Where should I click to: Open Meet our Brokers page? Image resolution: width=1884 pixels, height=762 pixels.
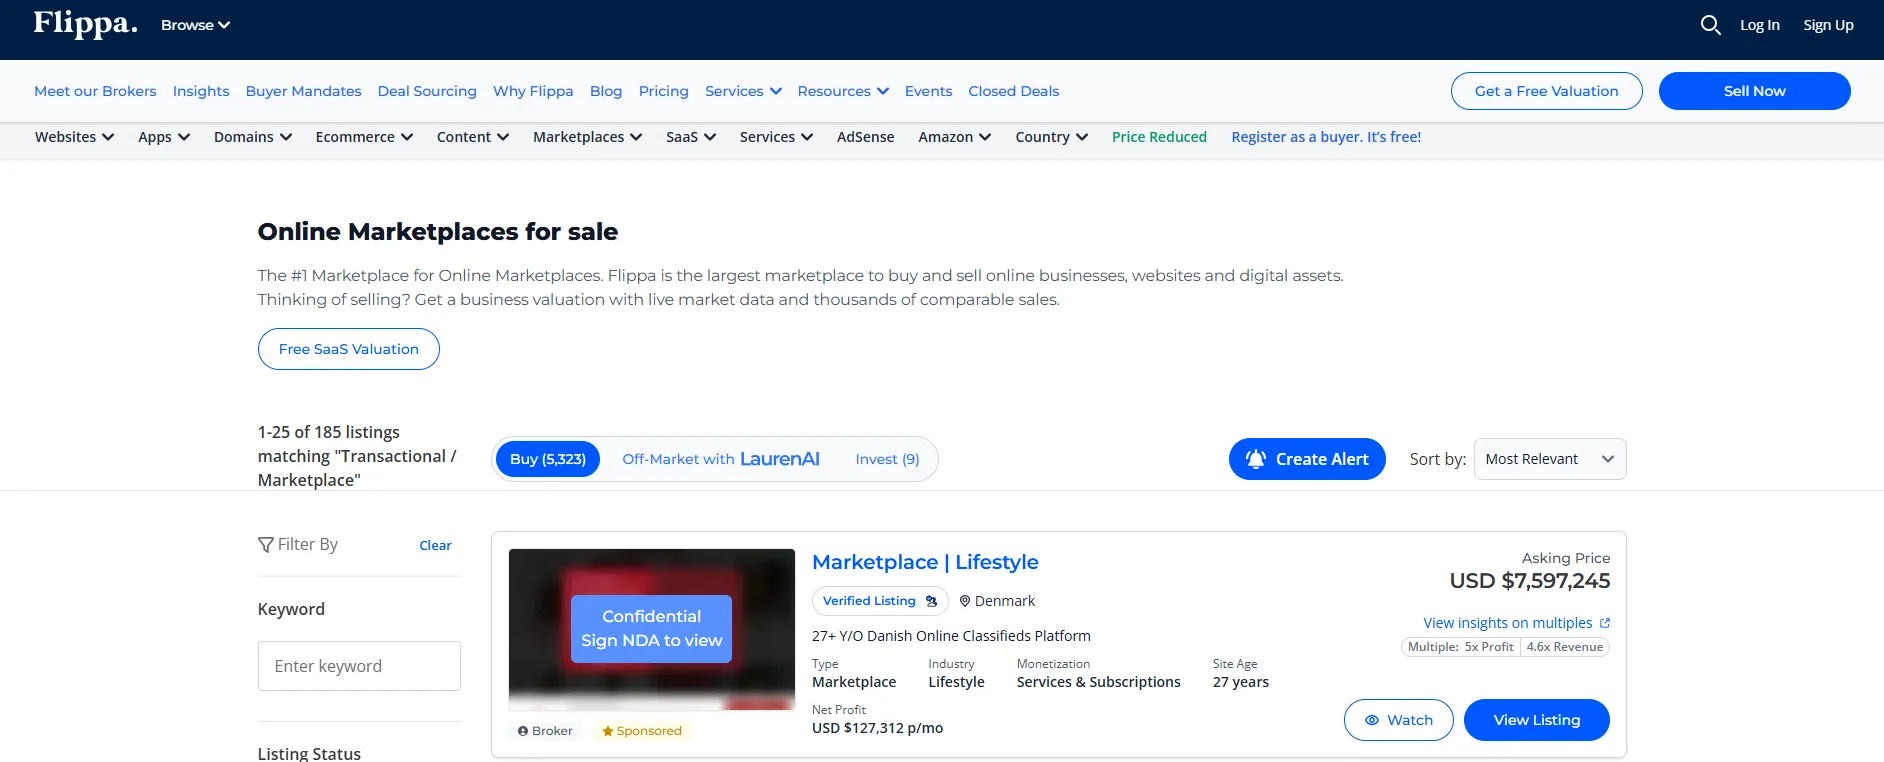(x=95, y=91)
